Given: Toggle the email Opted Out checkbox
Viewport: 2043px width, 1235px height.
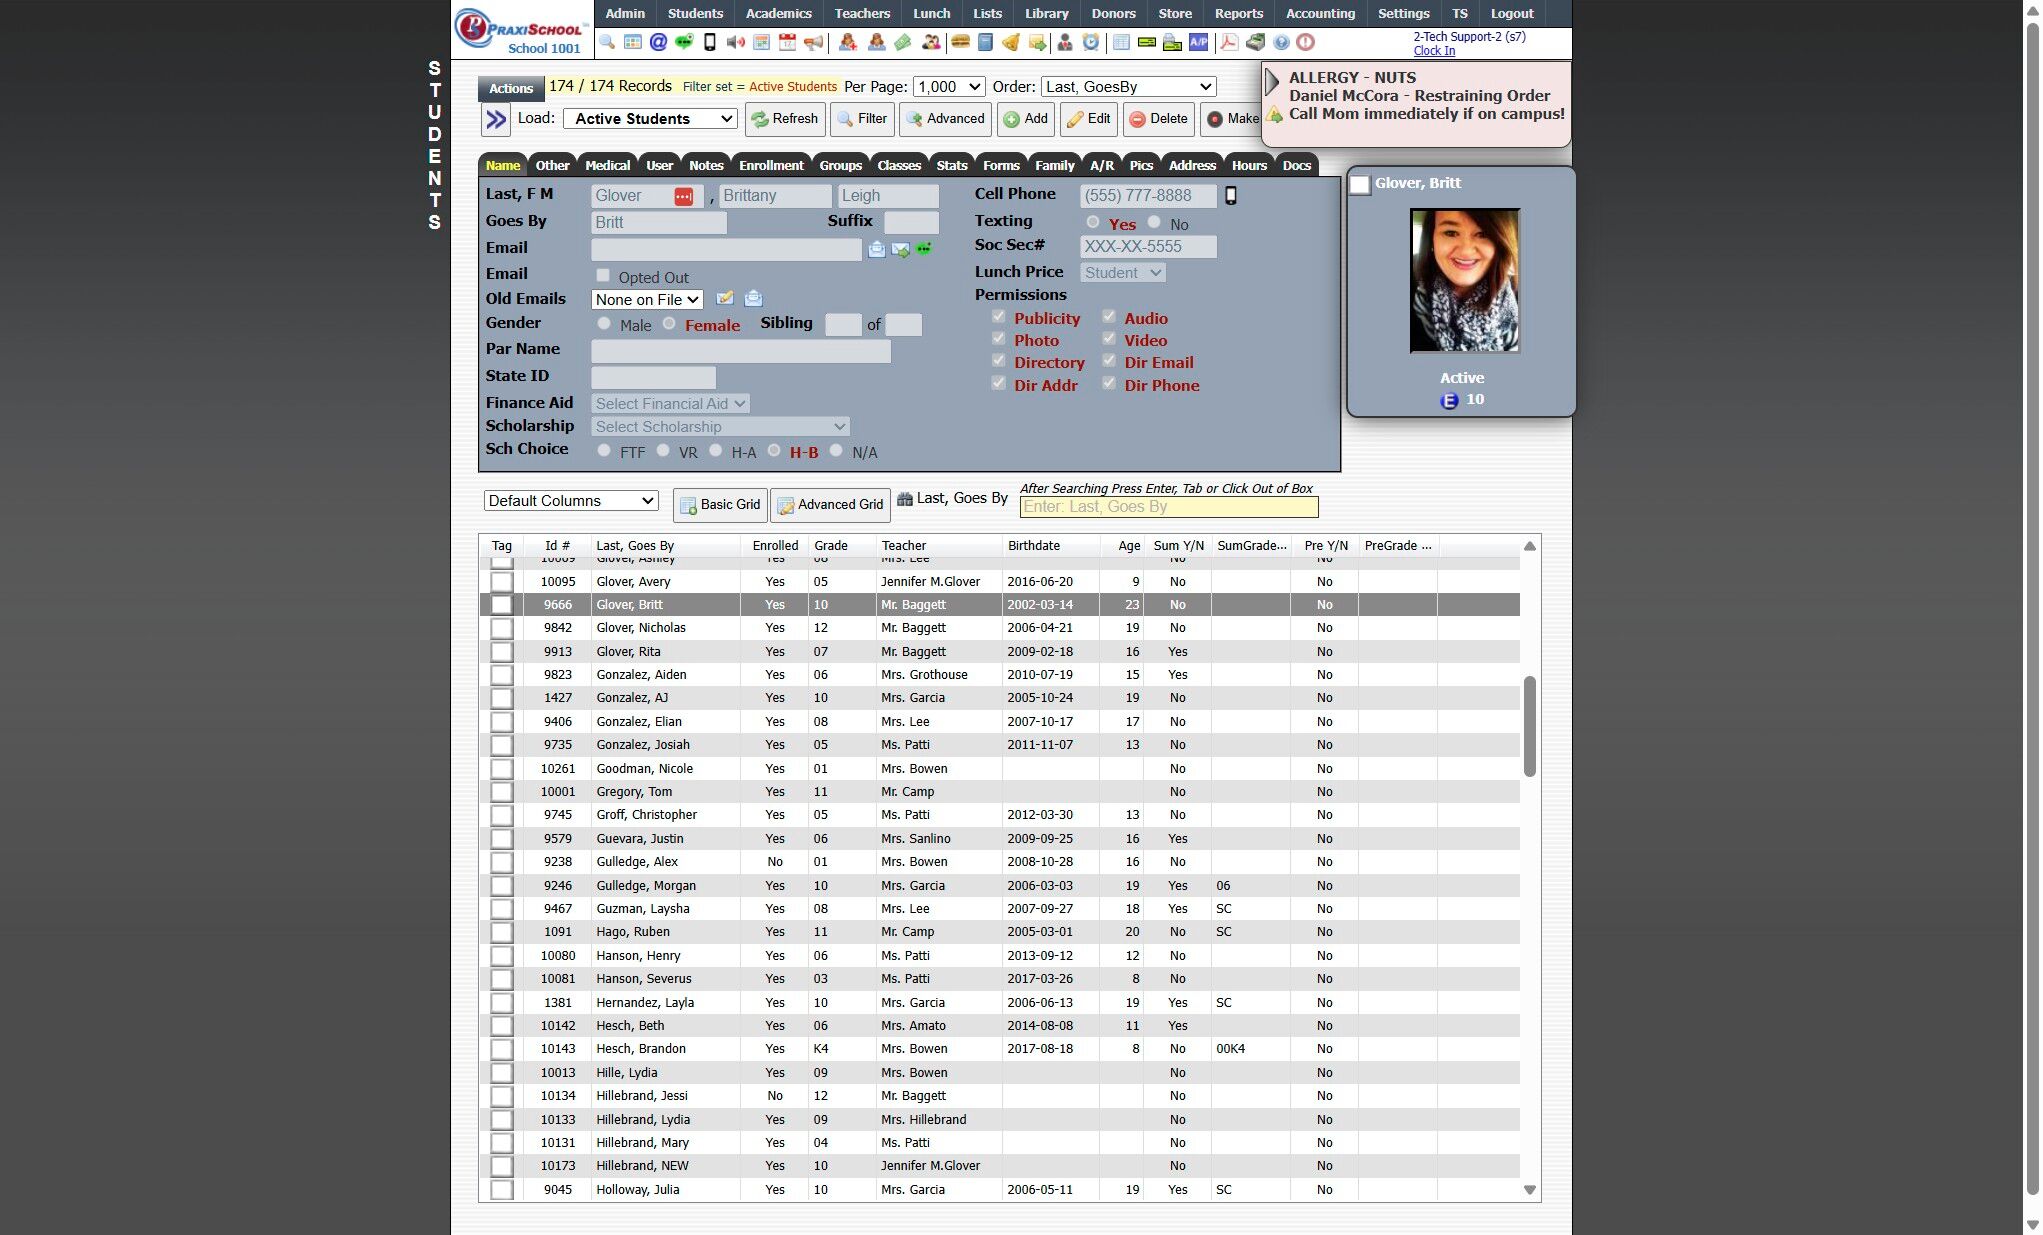Looking at the screenshot, I should (603, 276).
